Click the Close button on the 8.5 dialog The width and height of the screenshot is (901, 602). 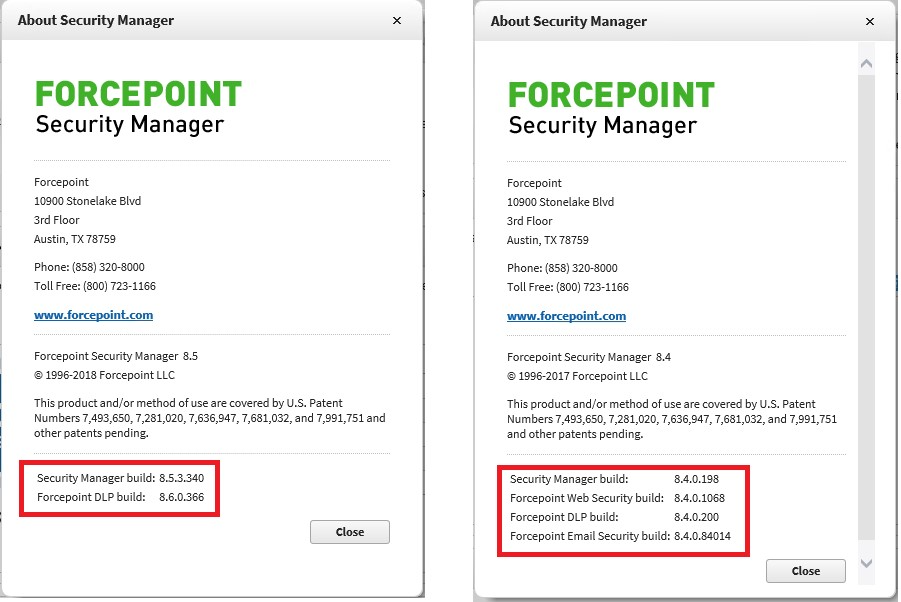tap(350, 531)
